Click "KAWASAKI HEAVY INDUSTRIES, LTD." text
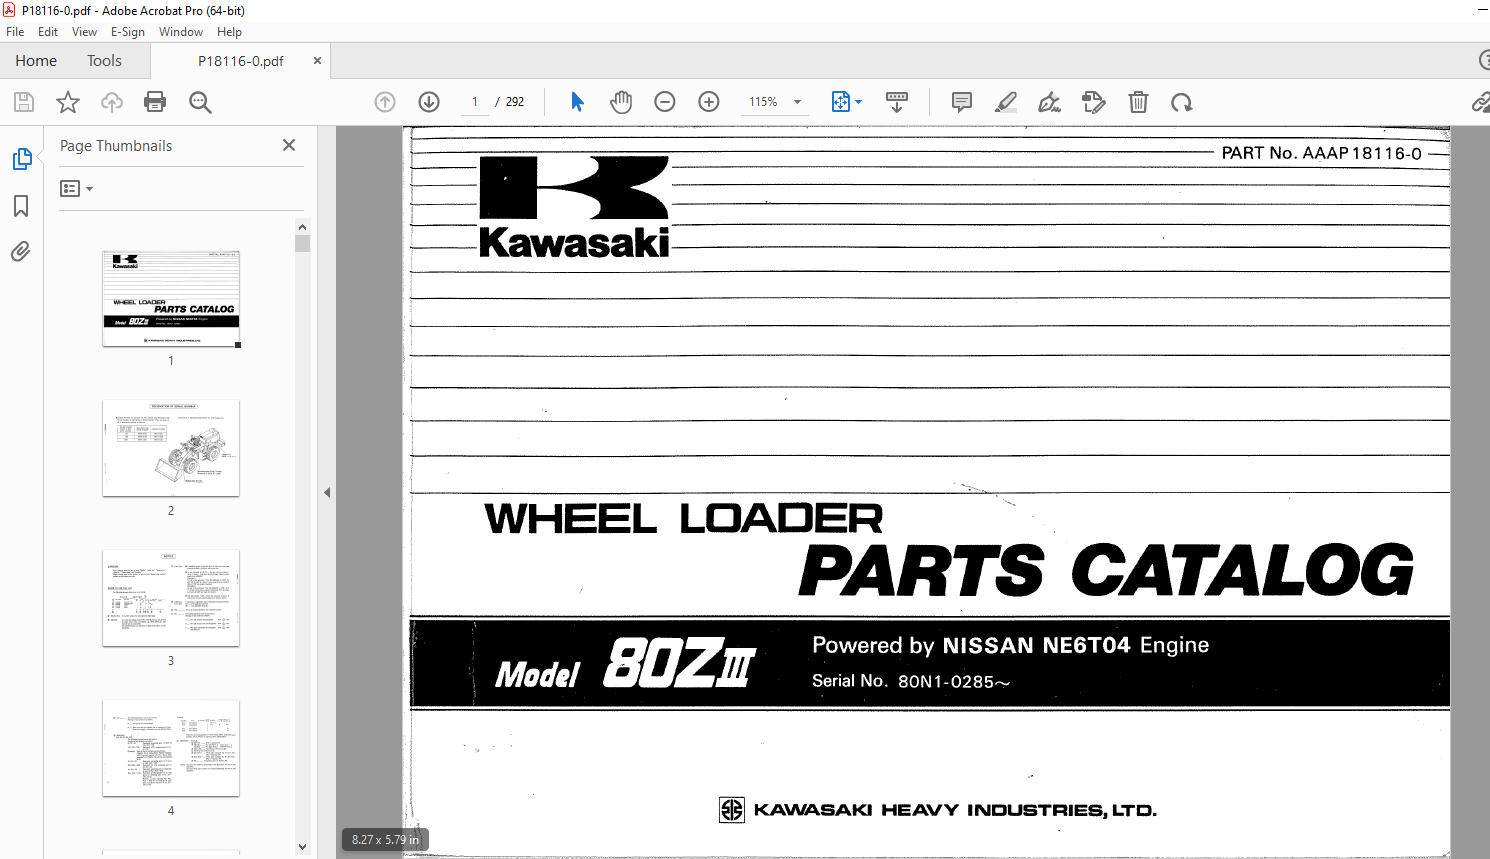Image resolution: width=1490 pixels, height=859 pixels. pos(955,810)
